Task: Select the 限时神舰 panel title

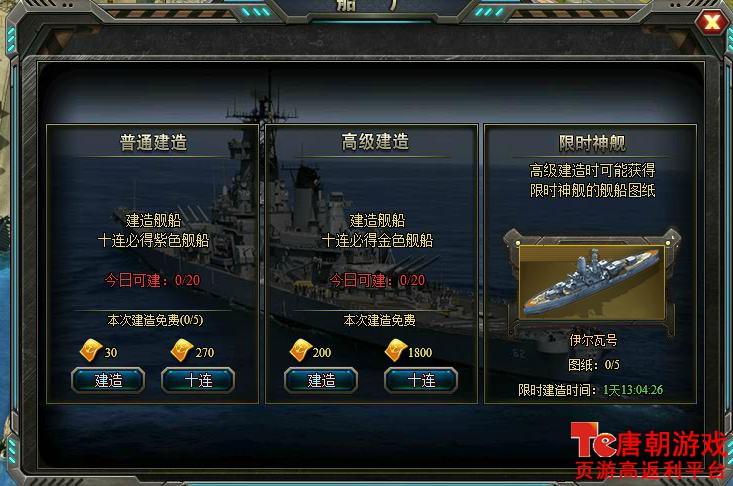Action: [592, 143]
